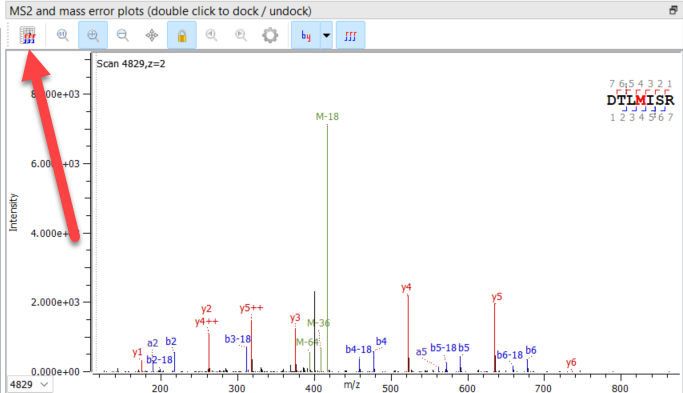Open the fragment ion table icon
This screenshot has width=683, height=393.
pos(27,35)
